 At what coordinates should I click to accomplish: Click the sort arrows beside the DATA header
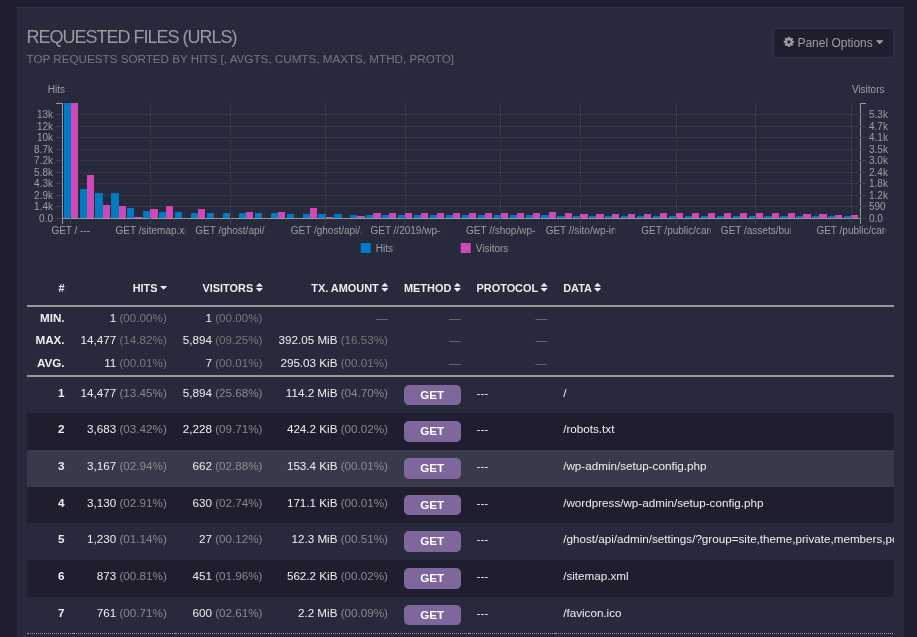(x=597, y=288)
